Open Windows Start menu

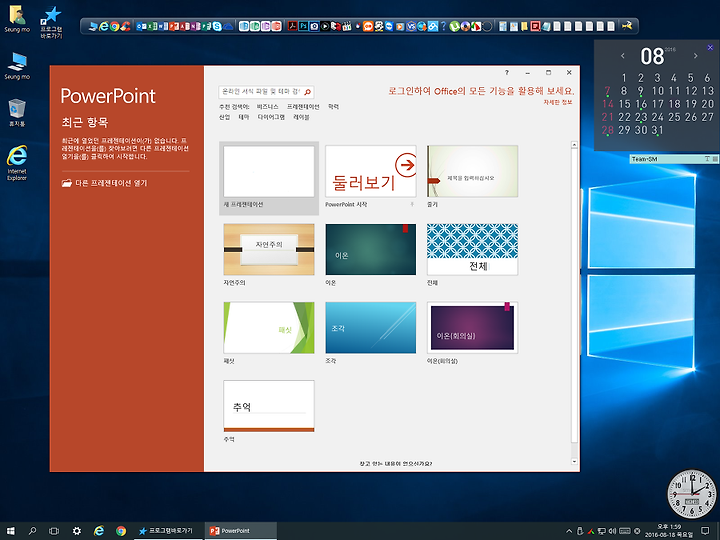(x=11, y=531)
